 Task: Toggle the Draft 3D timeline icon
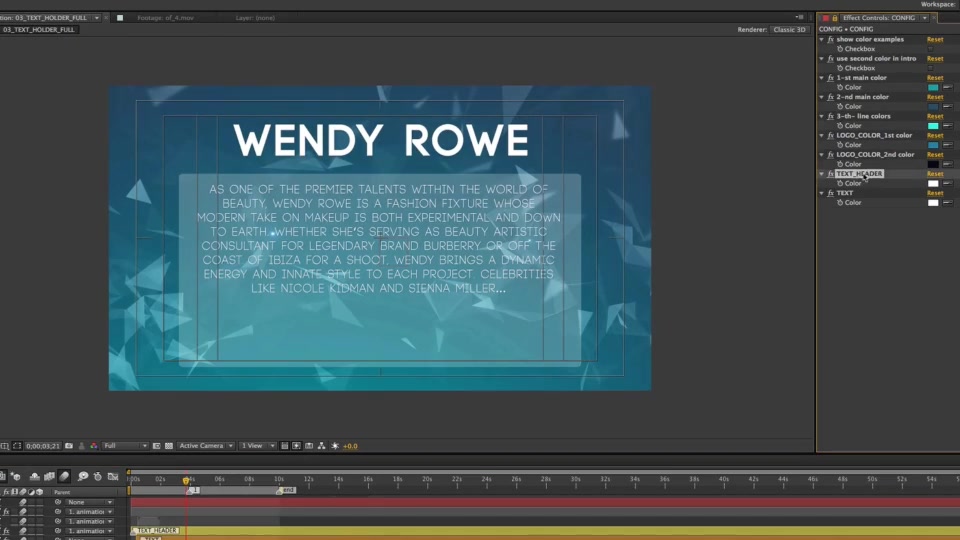click(x=15, y=476)
